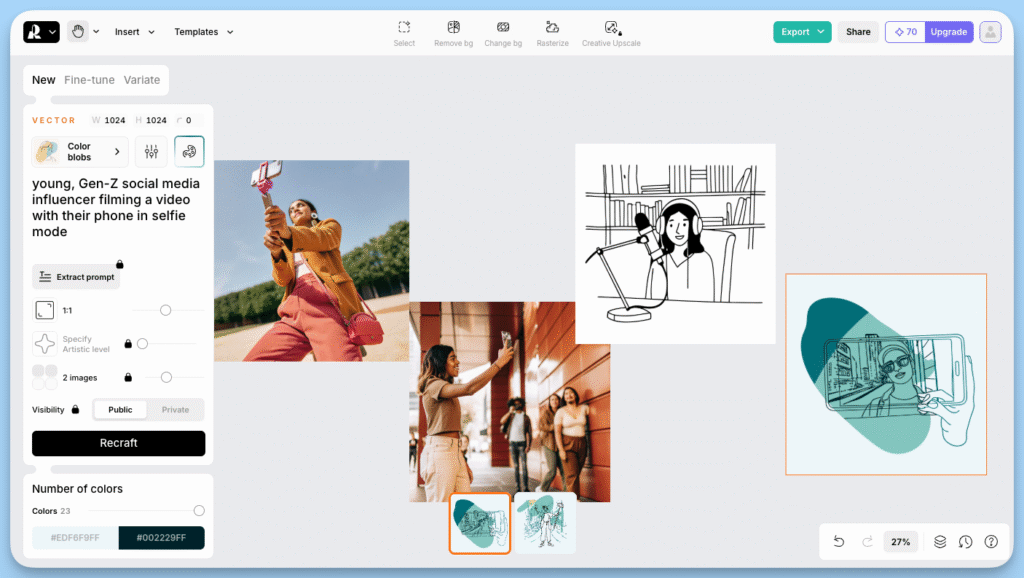Set visibility to Public

click(120, 409)
